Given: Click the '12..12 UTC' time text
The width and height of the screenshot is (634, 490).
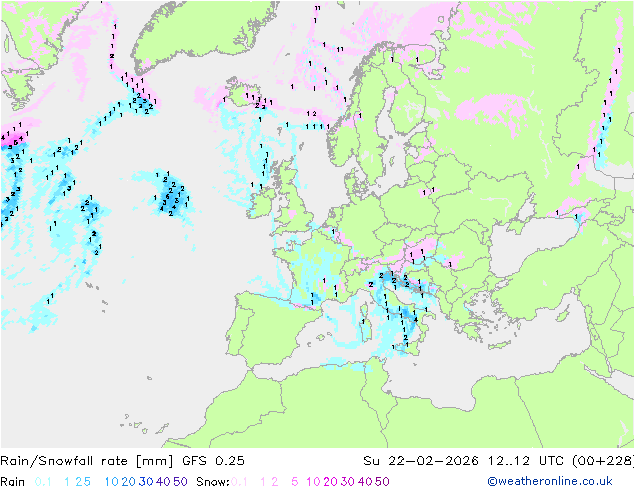Looking at the screenshot, I should pos(527,461).
